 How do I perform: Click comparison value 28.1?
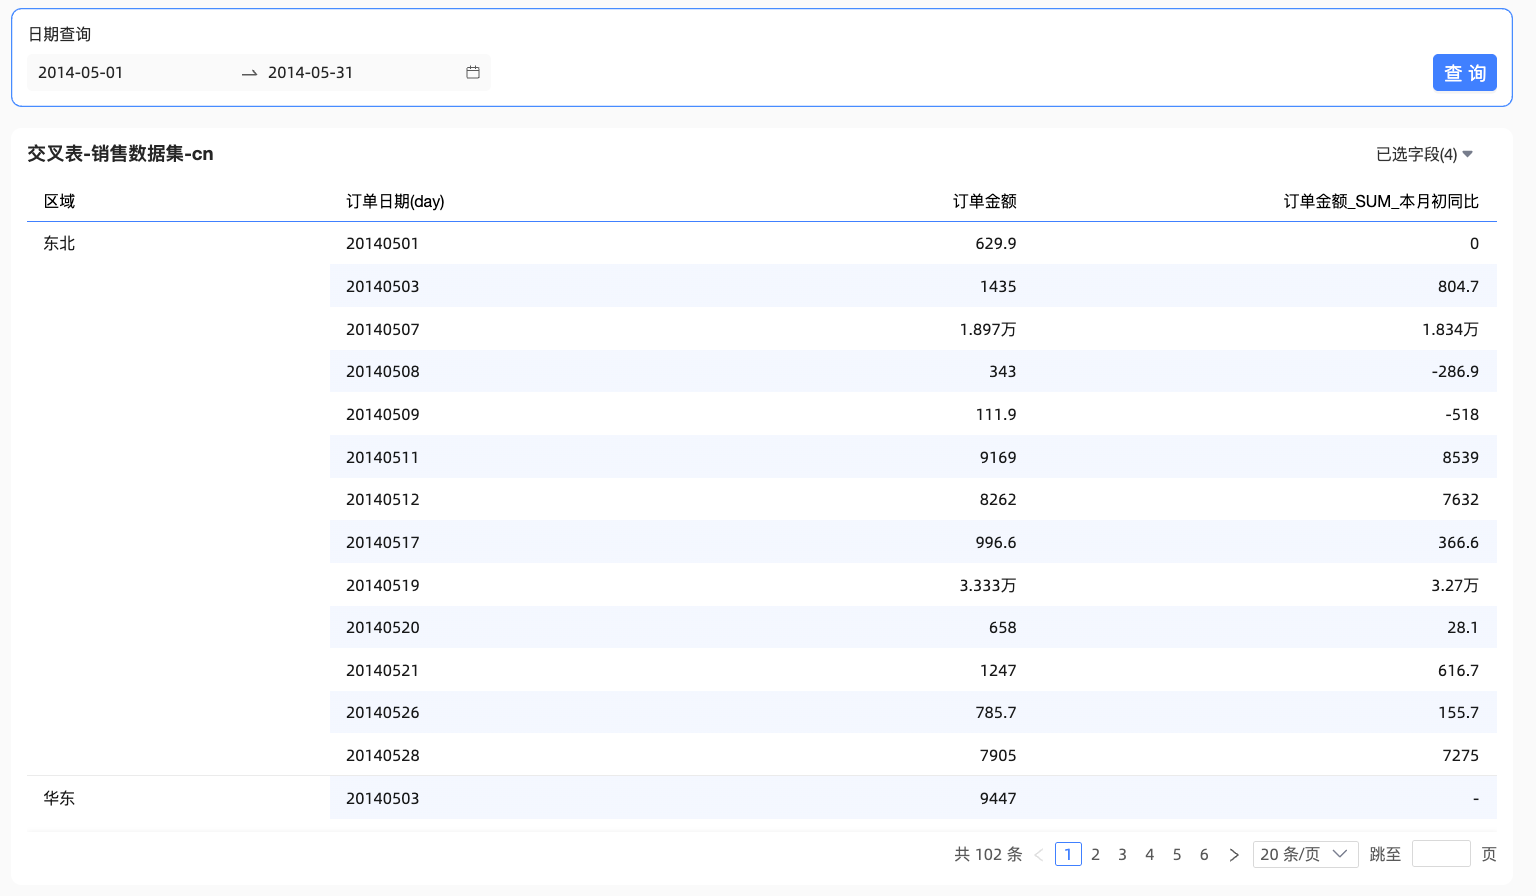click(1463, 627)
